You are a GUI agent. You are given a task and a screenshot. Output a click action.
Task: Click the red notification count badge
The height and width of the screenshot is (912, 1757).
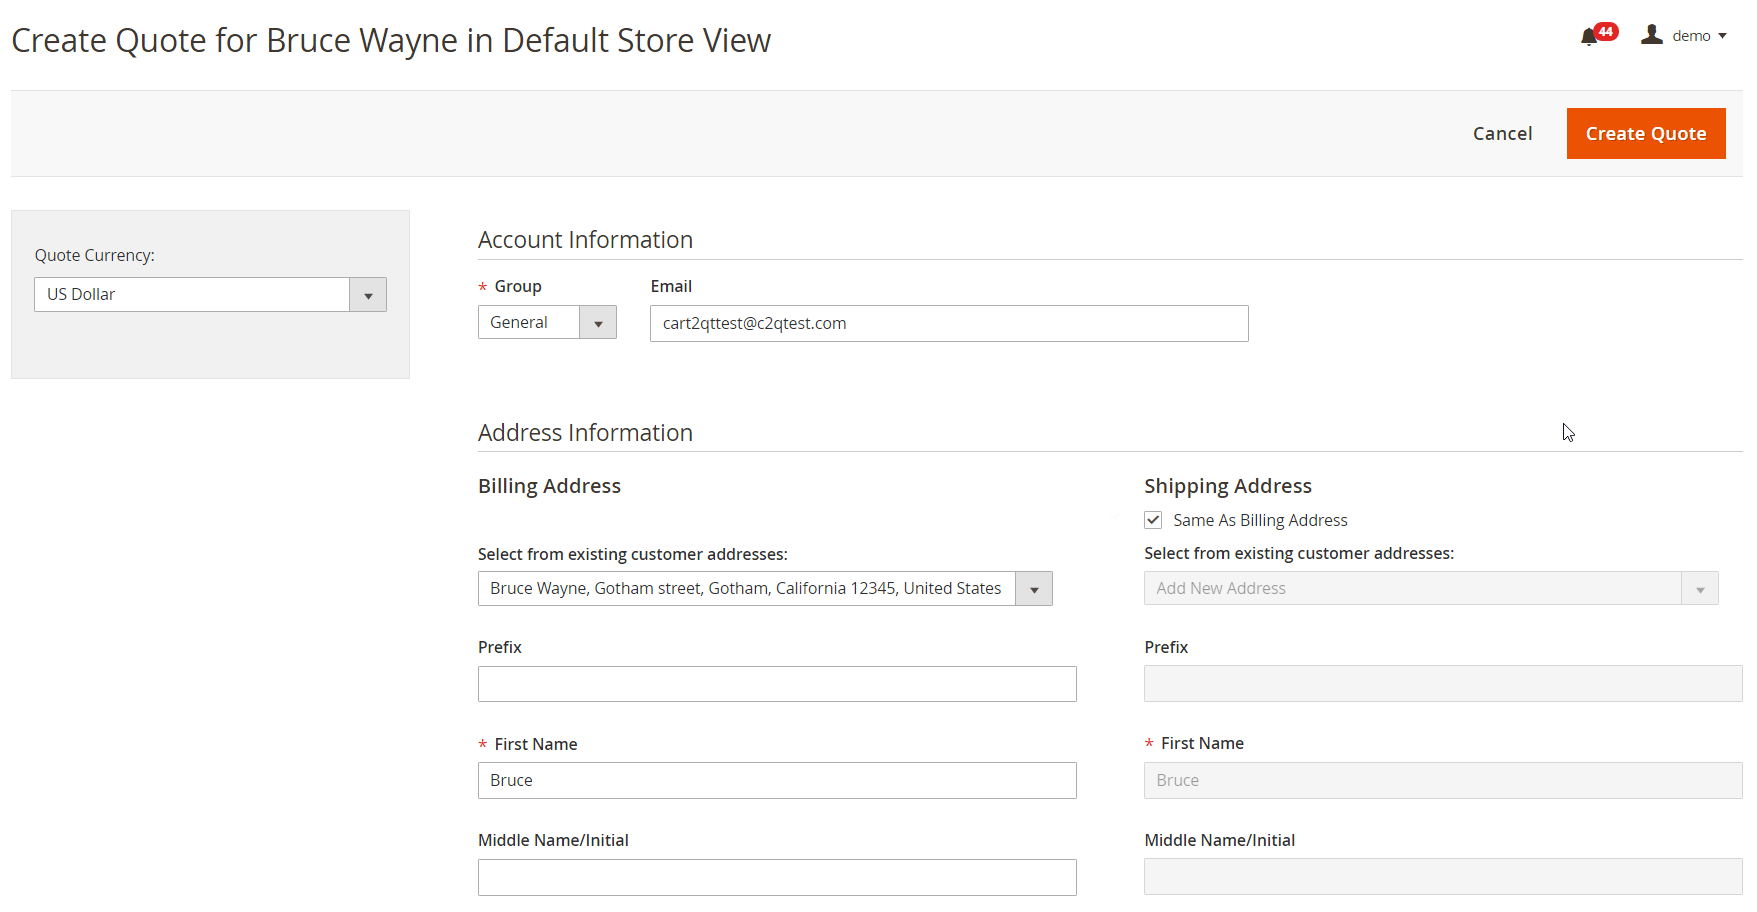point(1606,31)
